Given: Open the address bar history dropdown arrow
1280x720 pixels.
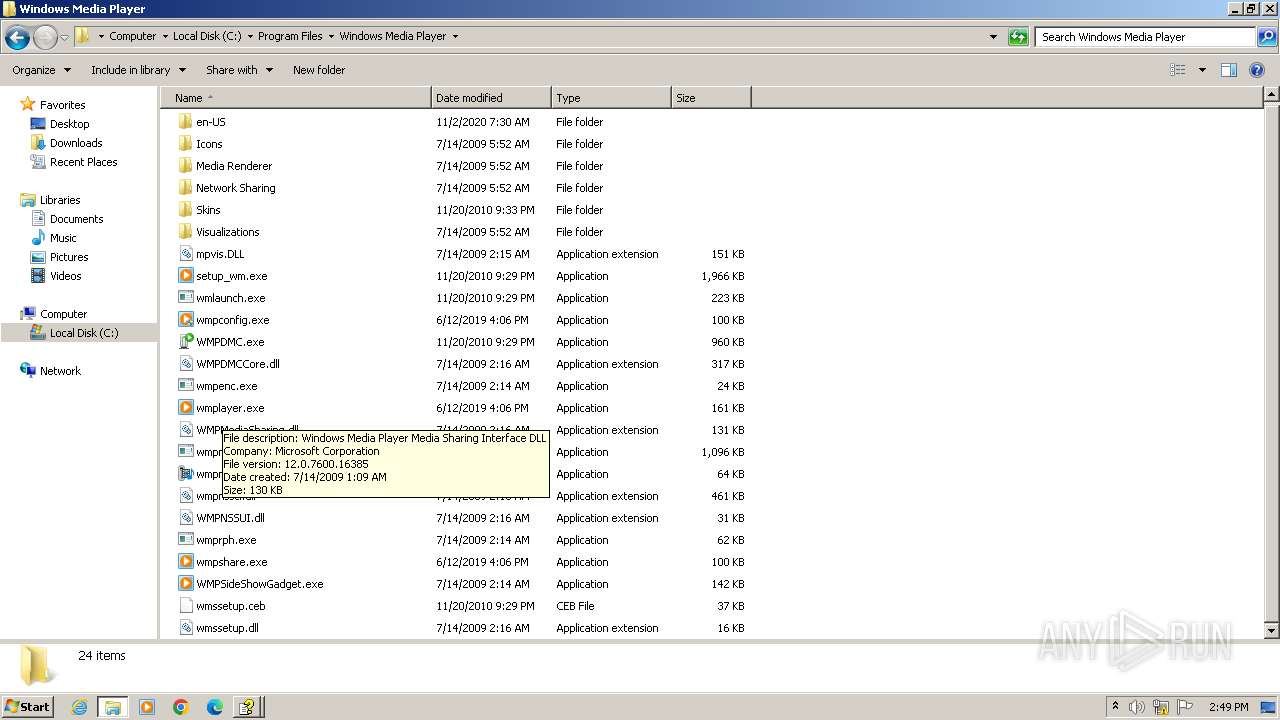Looking at the screenshot, I should (x=993, y=37).
